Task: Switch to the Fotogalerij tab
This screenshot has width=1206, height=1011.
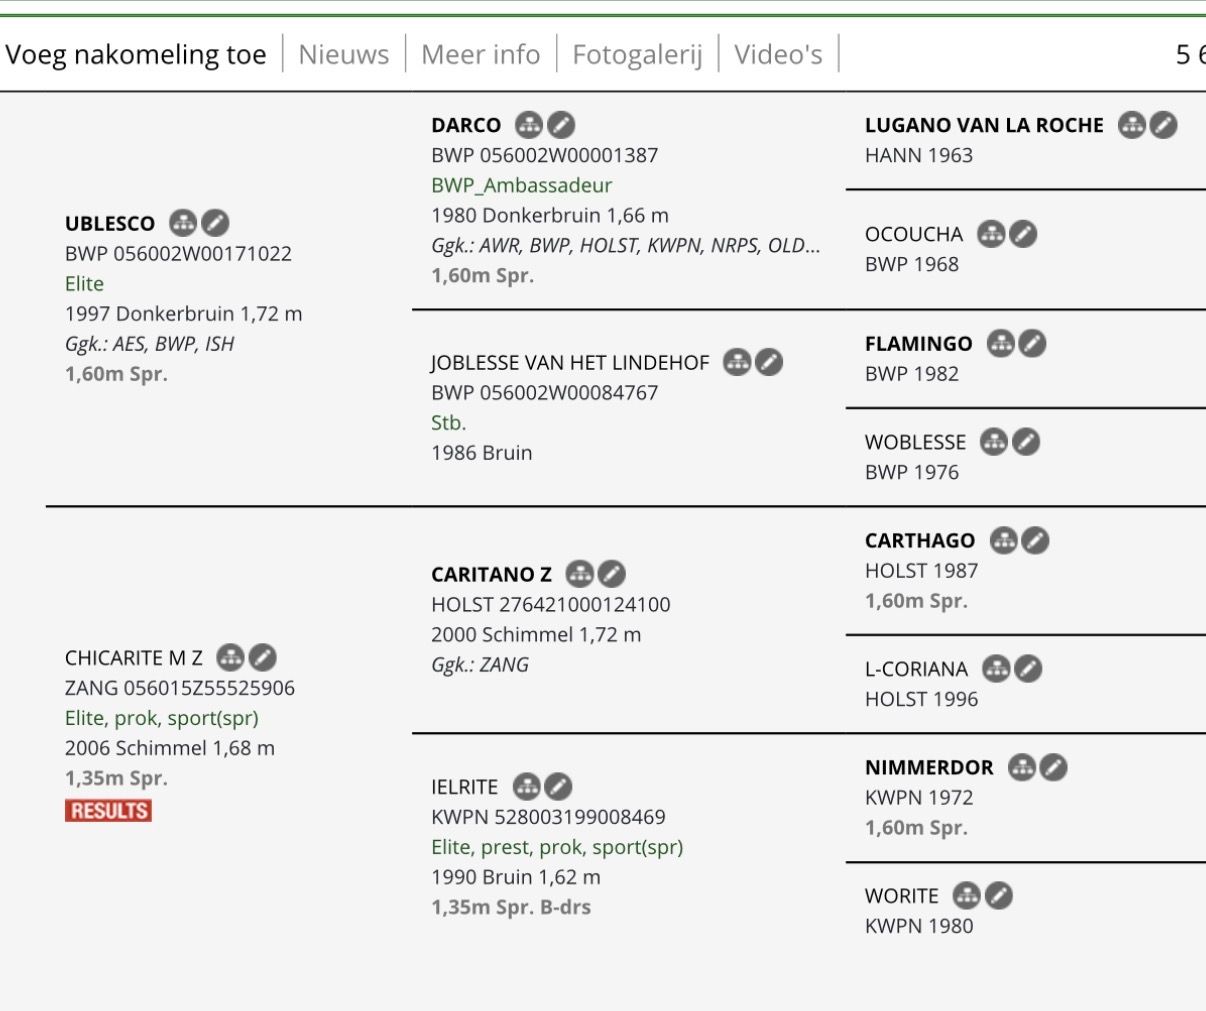Action: [637, 54]
